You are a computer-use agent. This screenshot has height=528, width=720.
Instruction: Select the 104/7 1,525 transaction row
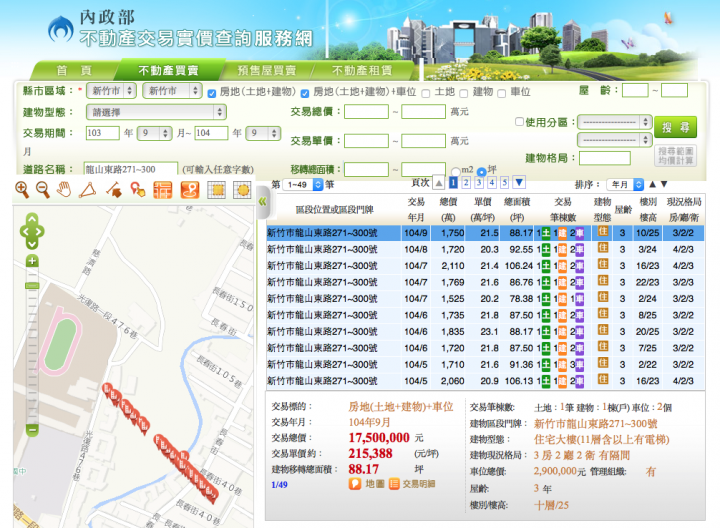(485, 299)
